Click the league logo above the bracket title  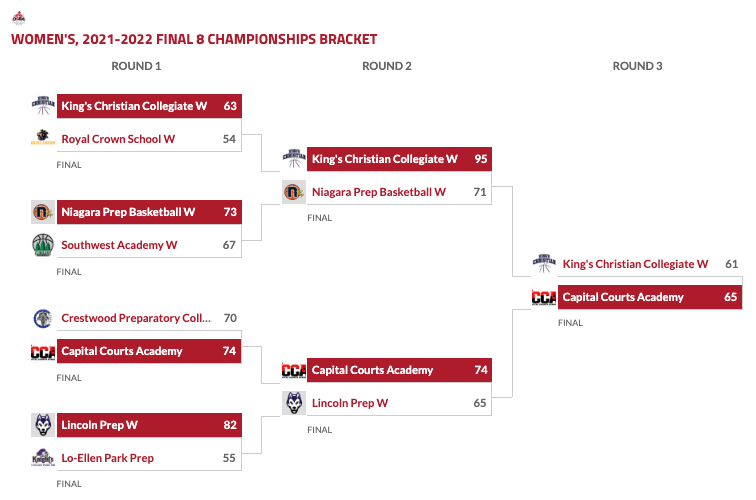click(19, 17)
